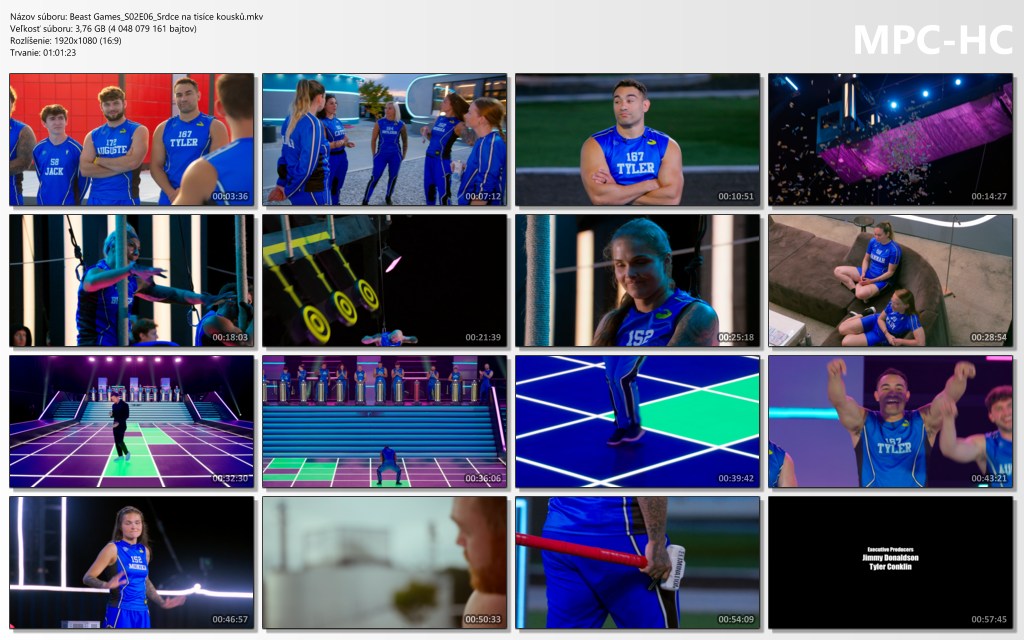Select the thumbnail timestamped 00:07:12
The image size is (1024, 640).
click(385, 139)
